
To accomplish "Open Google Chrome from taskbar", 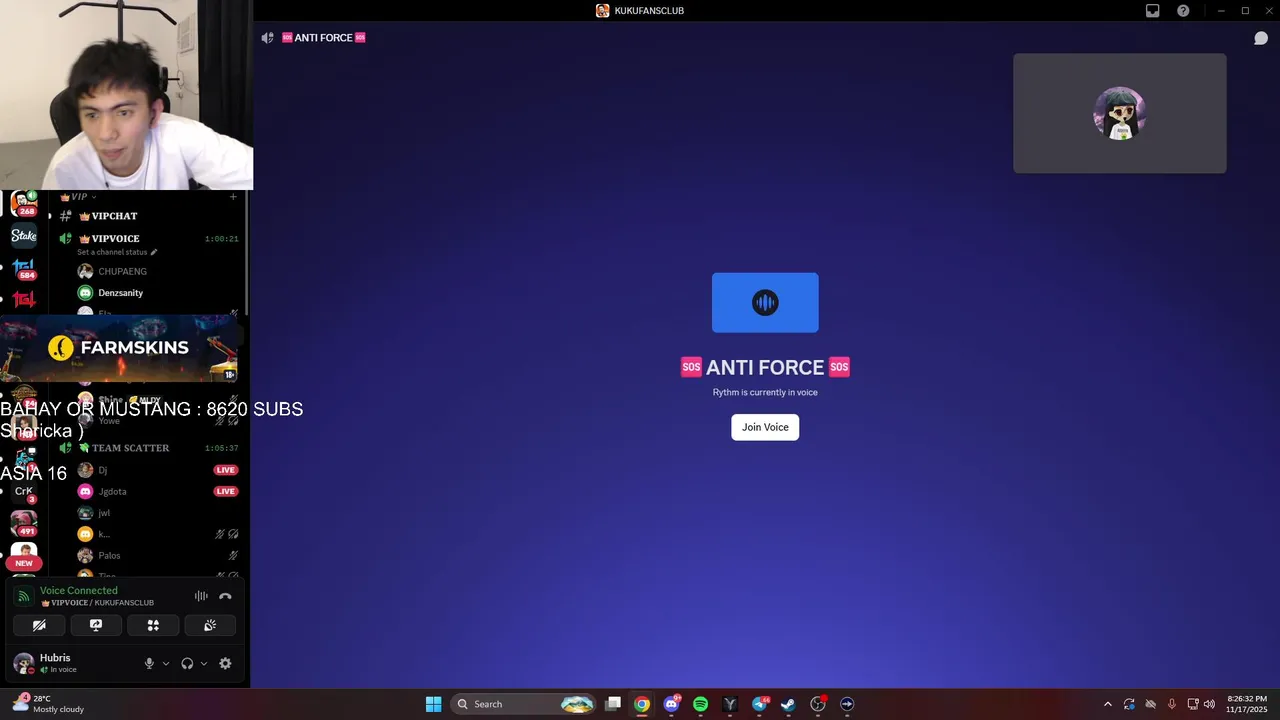I will pos(642,704).
